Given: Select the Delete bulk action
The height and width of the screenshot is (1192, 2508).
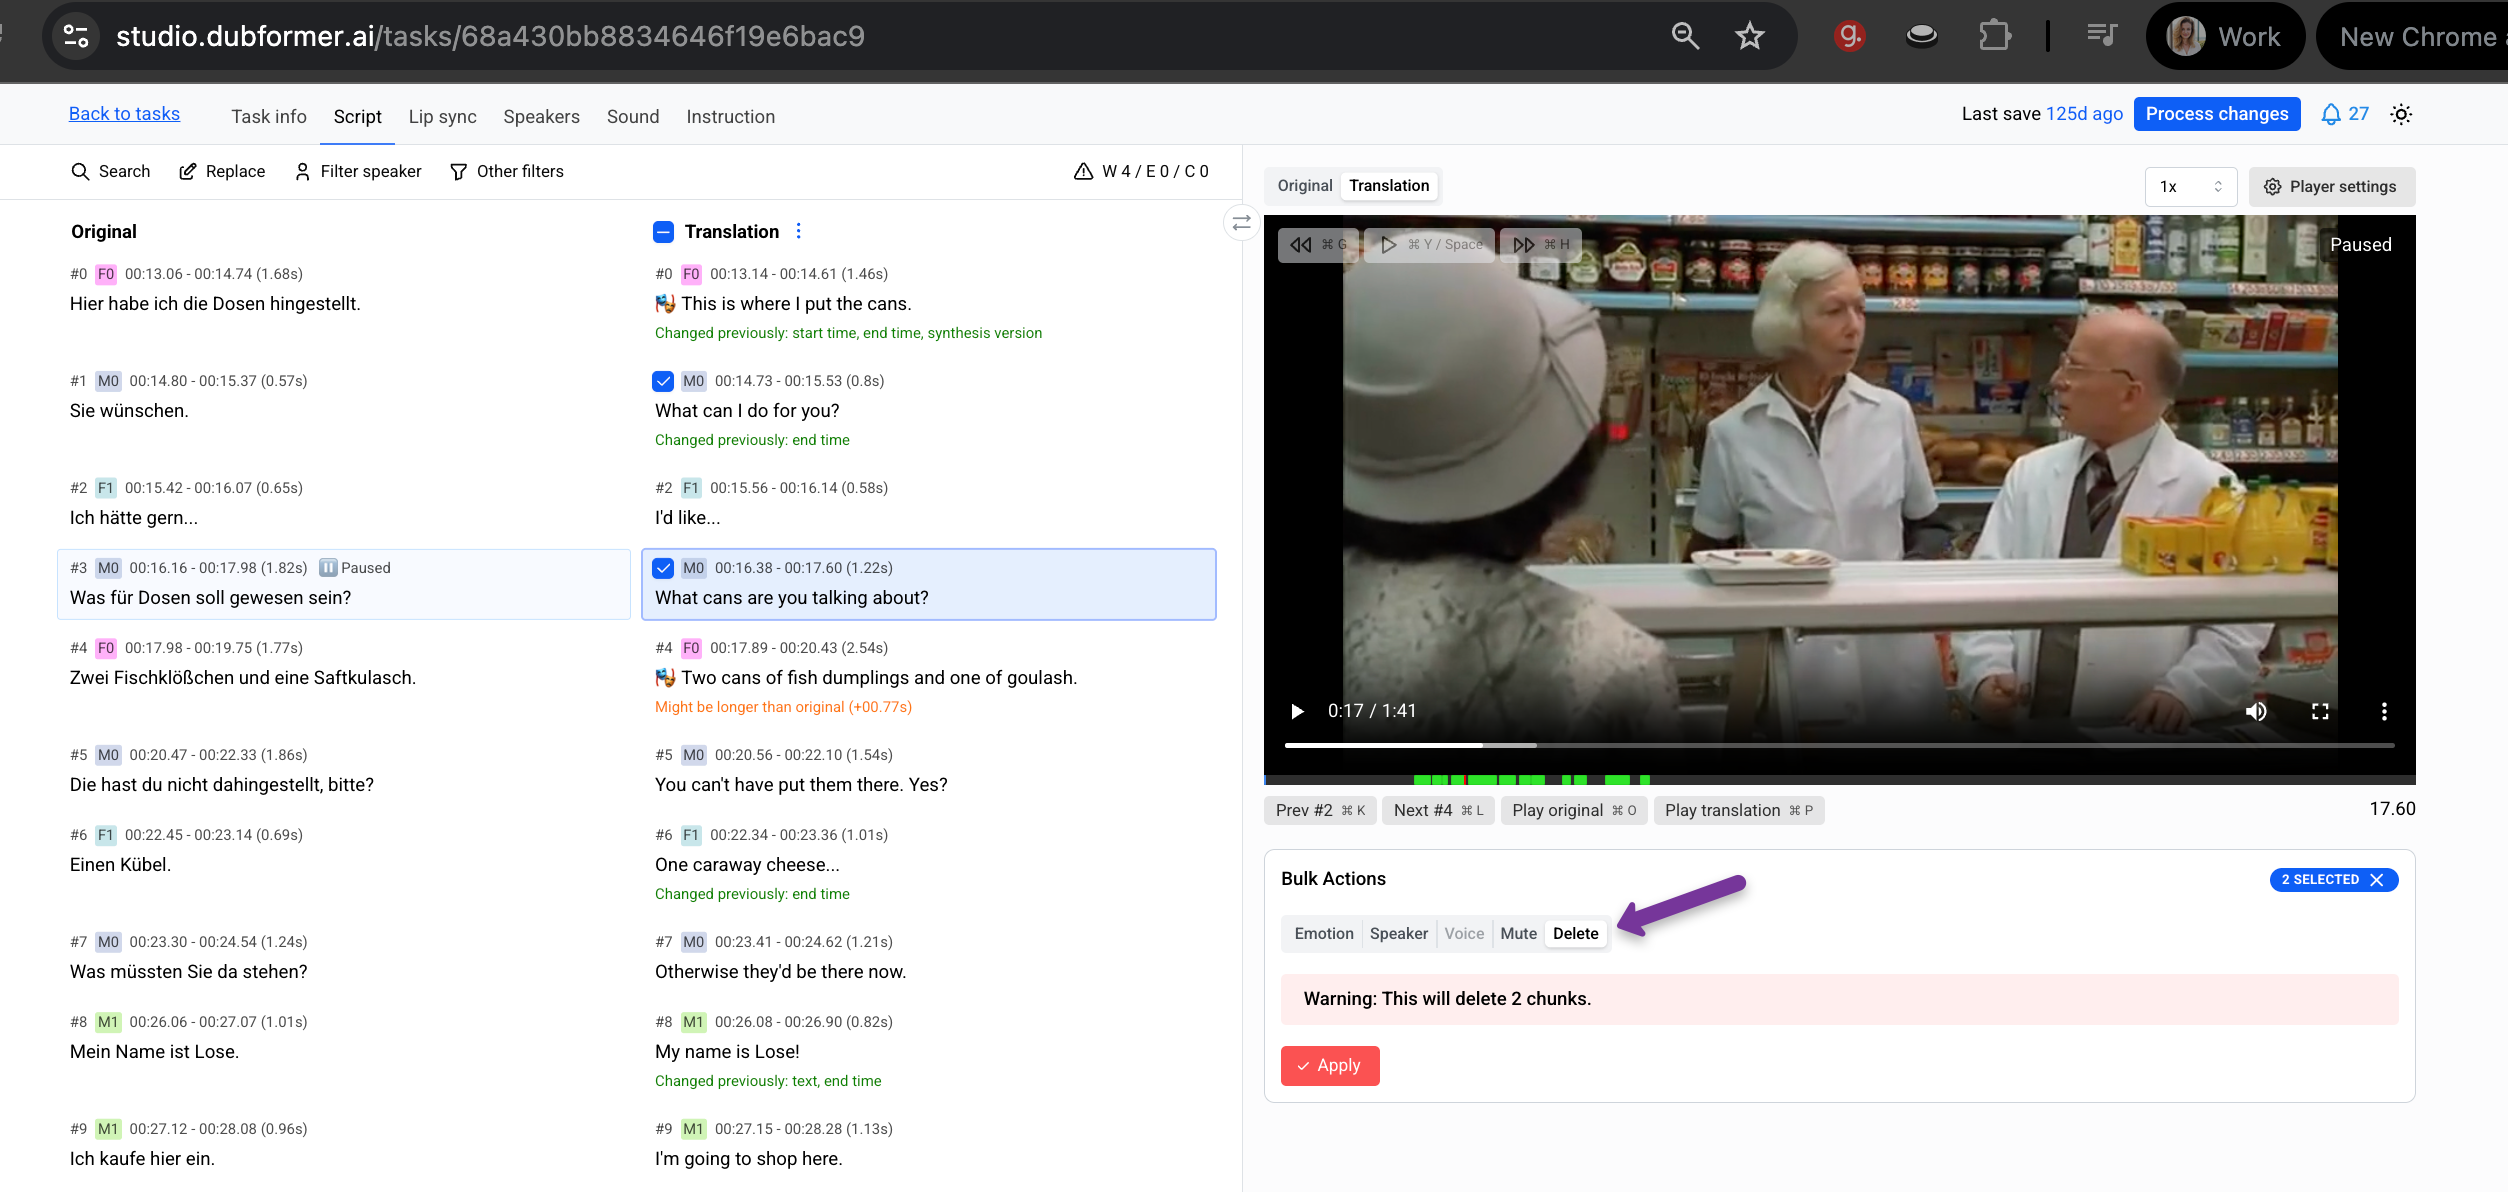Looking at the screenshot, I should 1575,934.
